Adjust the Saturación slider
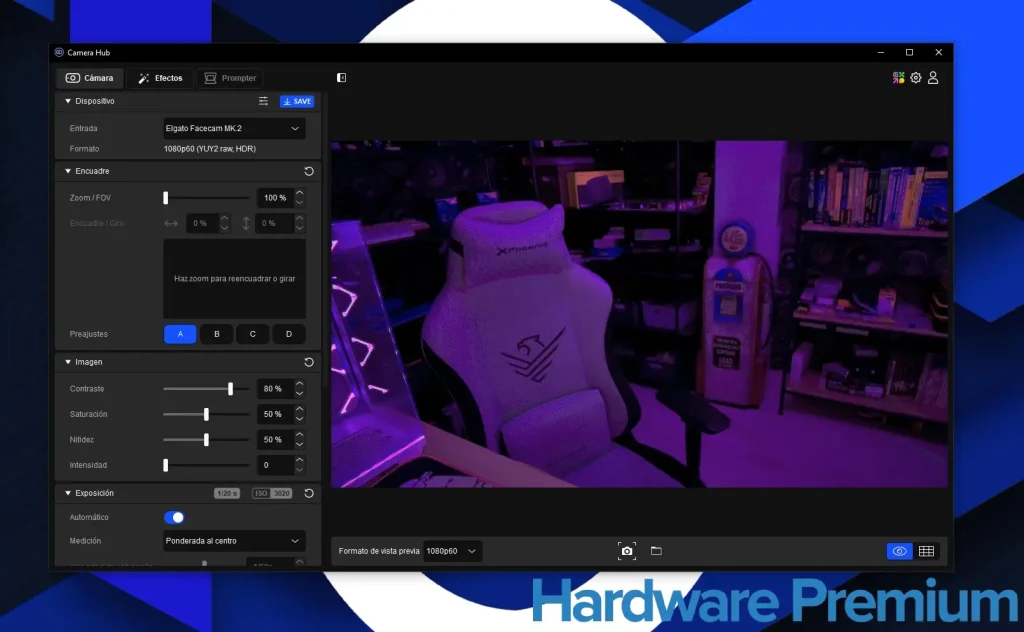 coord(206,414)
